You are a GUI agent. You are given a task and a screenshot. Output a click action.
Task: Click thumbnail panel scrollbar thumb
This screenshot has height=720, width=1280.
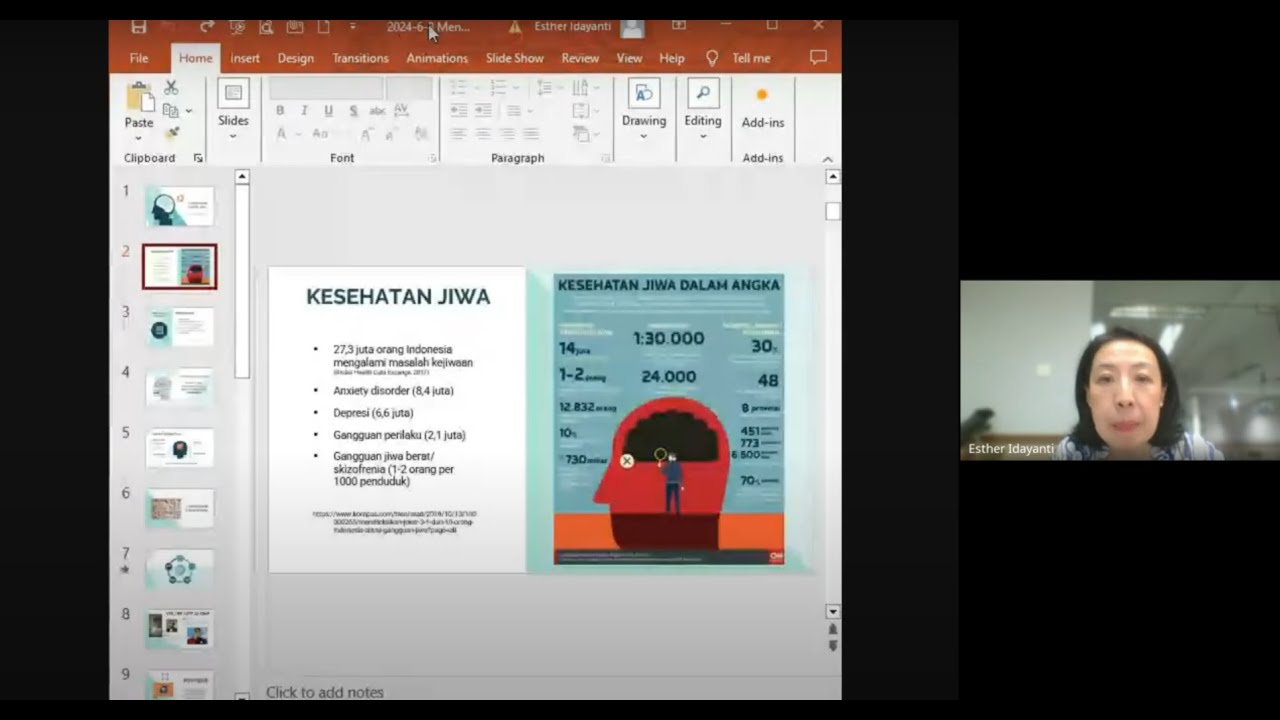click(x=242, y=282)
